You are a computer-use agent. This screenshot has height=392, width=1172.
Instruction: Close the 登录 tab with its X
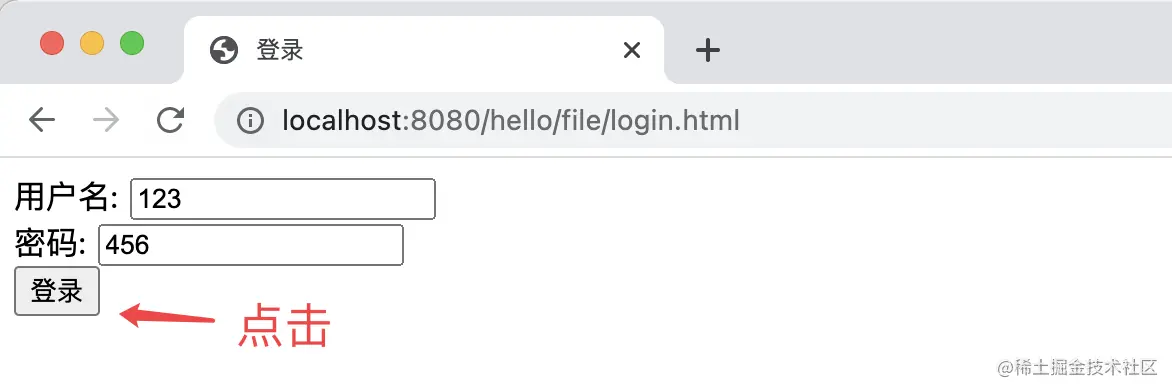(x=632, y=51)
